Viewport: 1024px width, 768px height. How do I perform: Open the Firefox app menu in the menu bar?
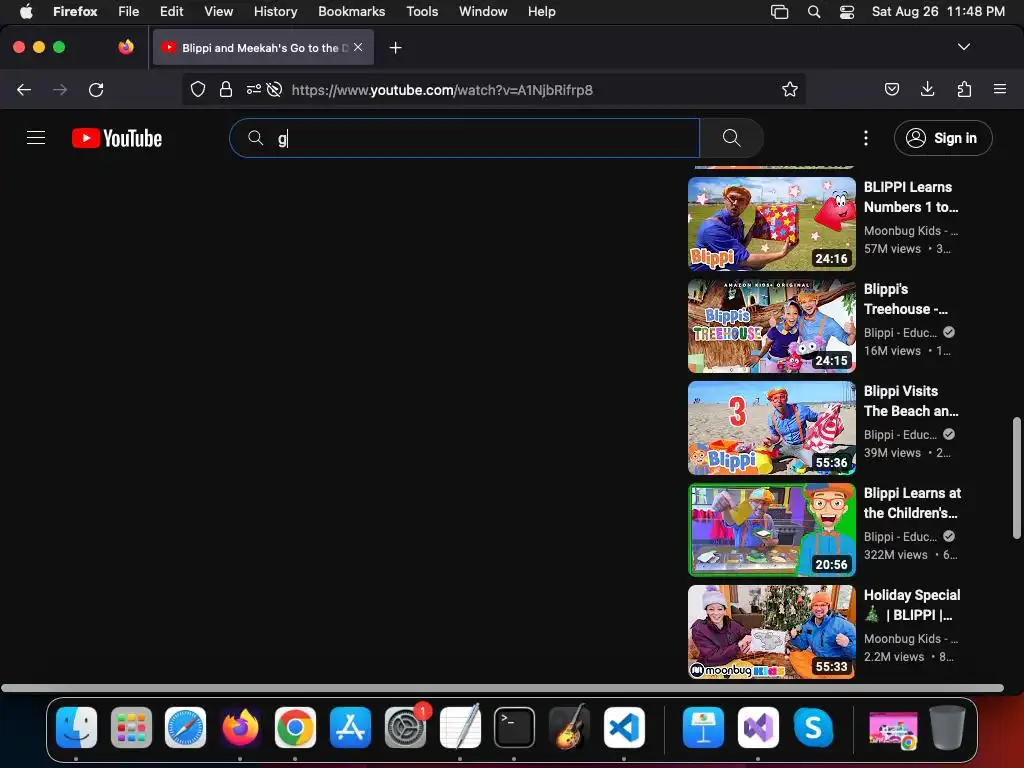[x=75, y=11]
